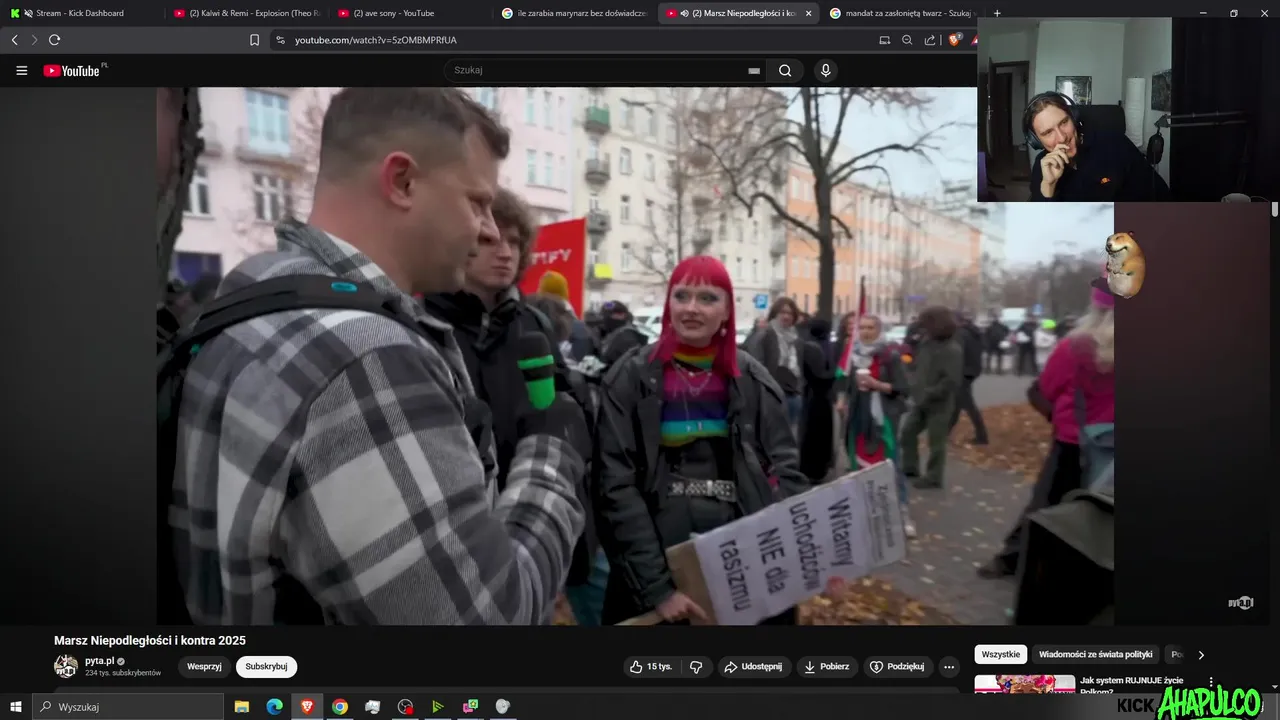Open the Windows Start menu
This screenshot has height=720, width=1280.
coord(15,707)
